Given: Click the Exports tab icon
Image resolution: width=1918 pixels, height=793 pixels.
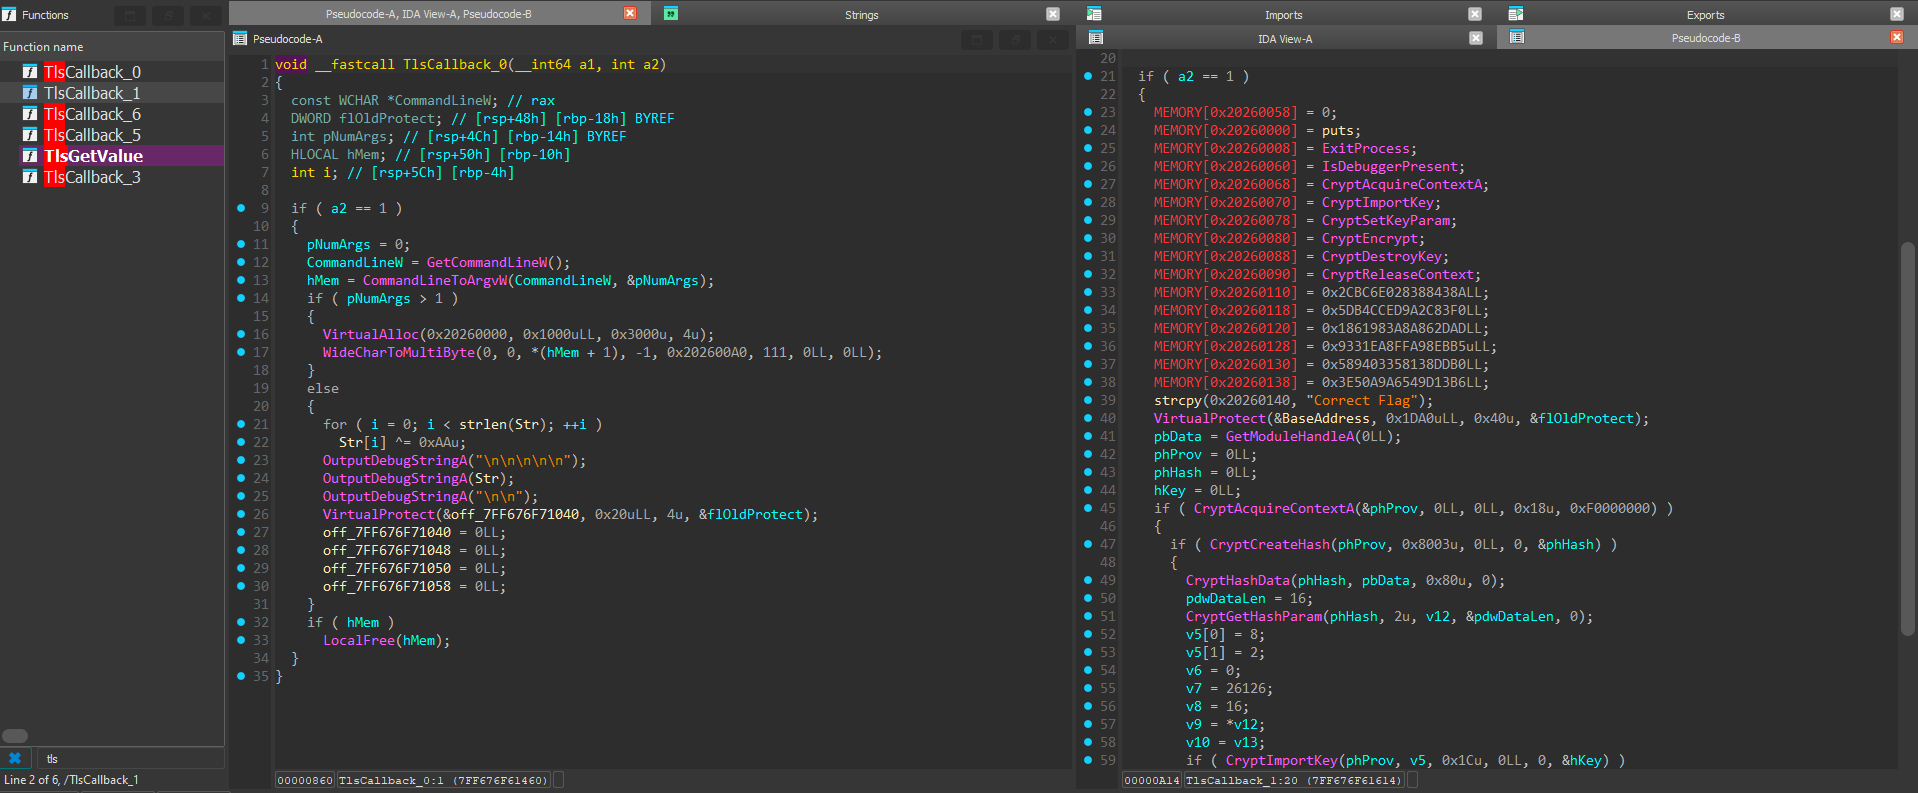Looking at the screenshot, I should coord(1516,14).
